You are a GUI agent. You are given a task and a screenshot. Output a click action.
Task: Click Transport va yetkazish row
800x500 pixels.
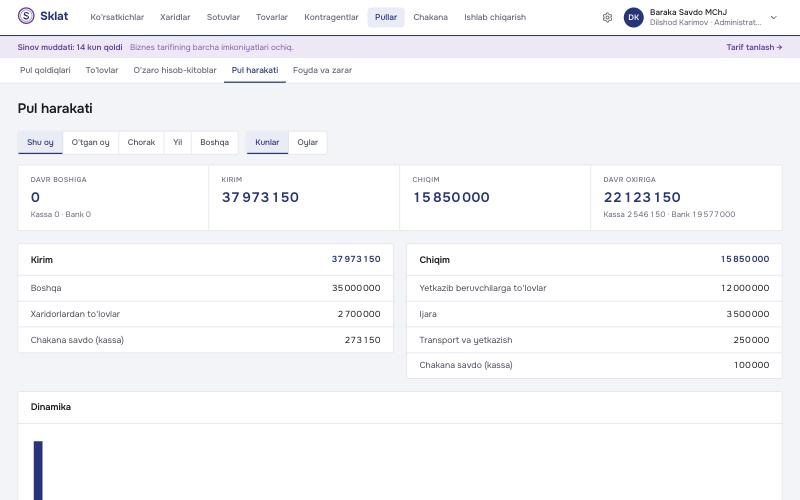click(x=594, y=340)
